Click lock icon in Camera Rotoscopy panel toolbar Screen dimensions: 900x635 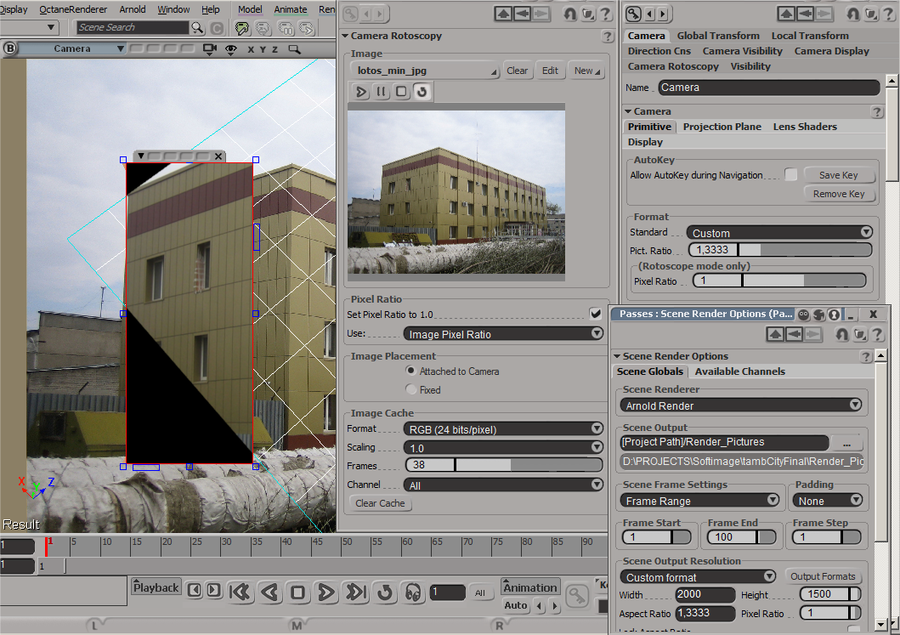pyautogui.click(x=350, y=13)
